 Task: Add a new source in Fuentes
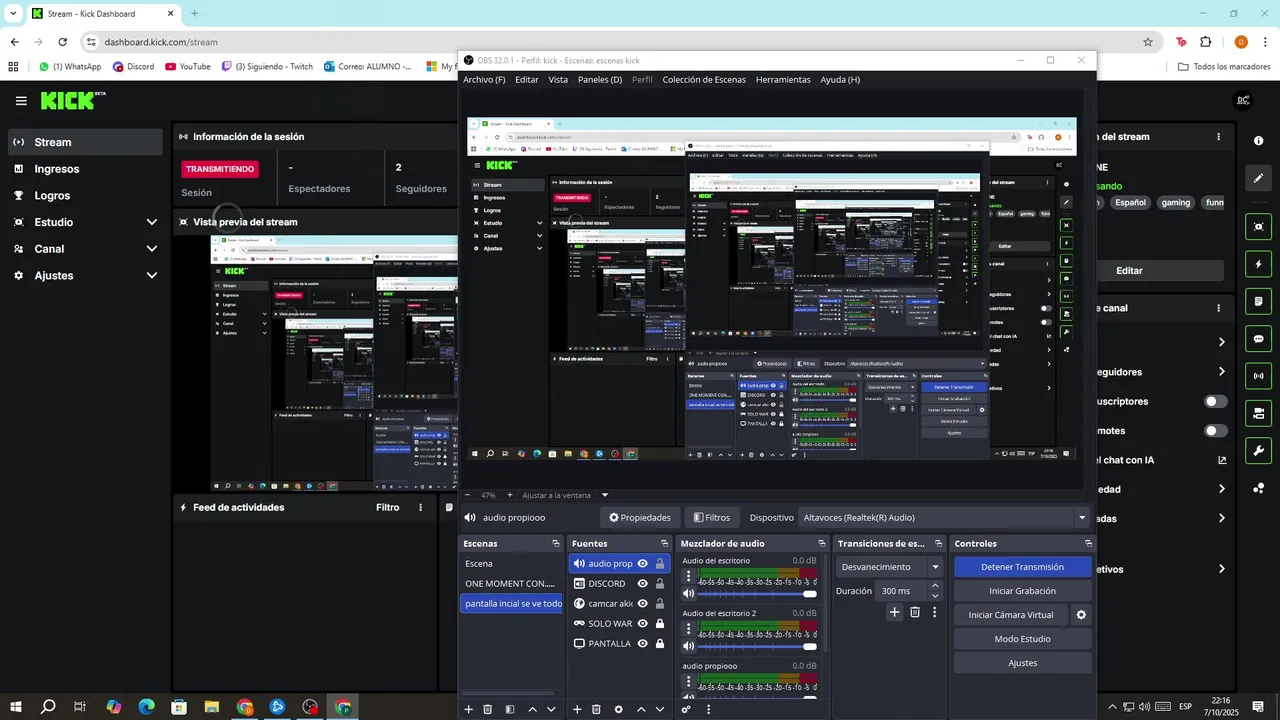[x=577, y=709]
